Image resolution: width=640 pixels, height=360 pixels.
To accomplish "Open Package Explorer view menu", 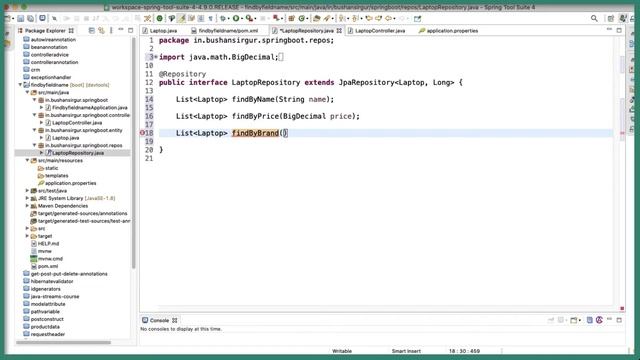I will point(111,31).
